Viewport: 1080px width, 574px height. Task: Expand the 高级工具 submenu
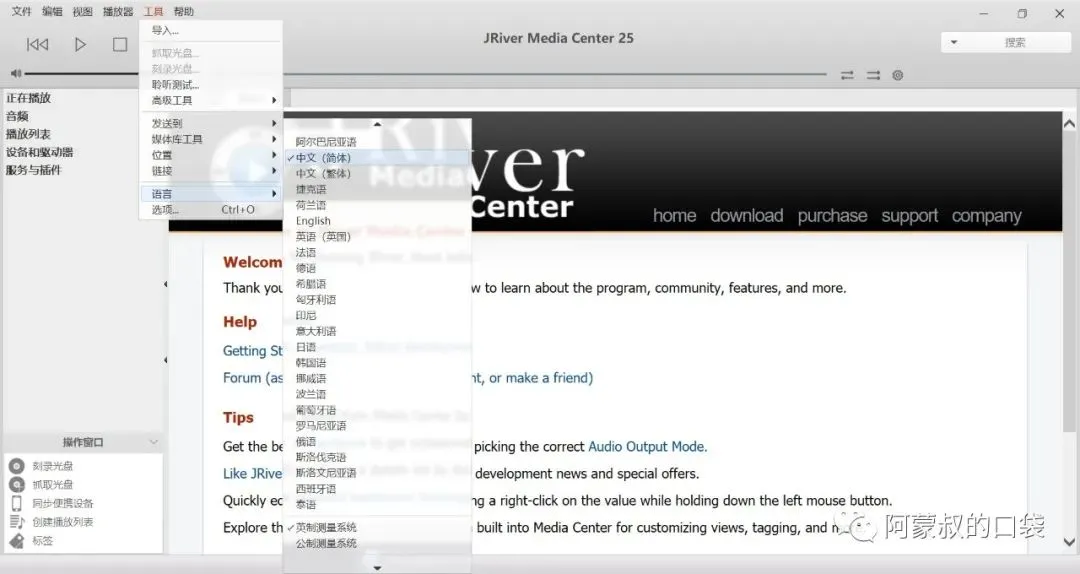click(x=211, y=101)
